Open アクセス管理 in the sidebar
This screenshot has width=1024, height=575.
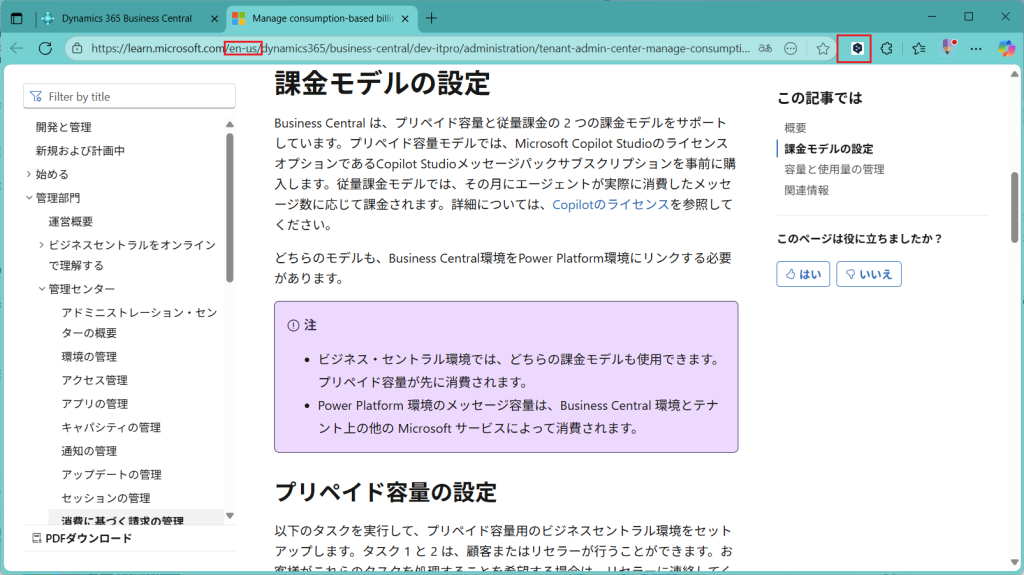coord(95,380)
